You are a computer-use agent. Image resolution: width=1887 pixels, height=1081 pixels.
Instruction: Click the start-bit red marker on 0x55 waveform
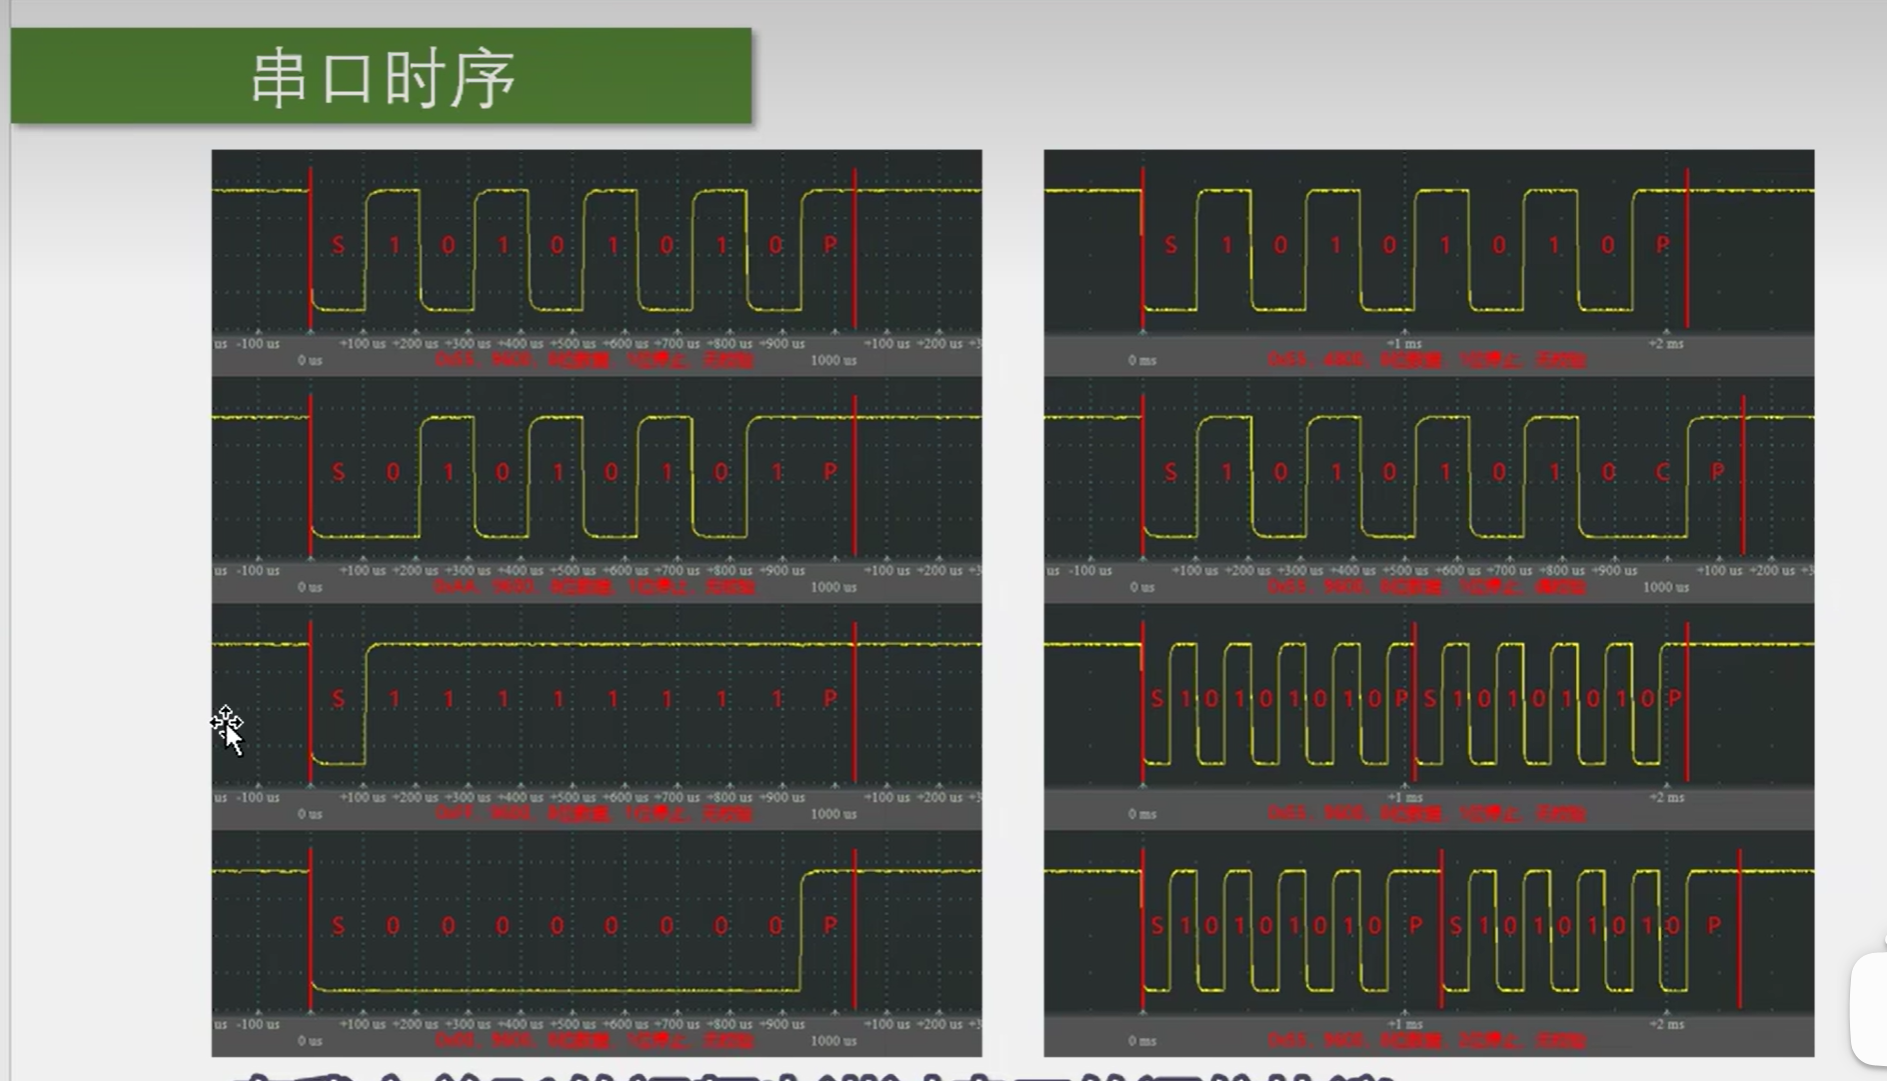pyautogui.click(x=311, y=248)
